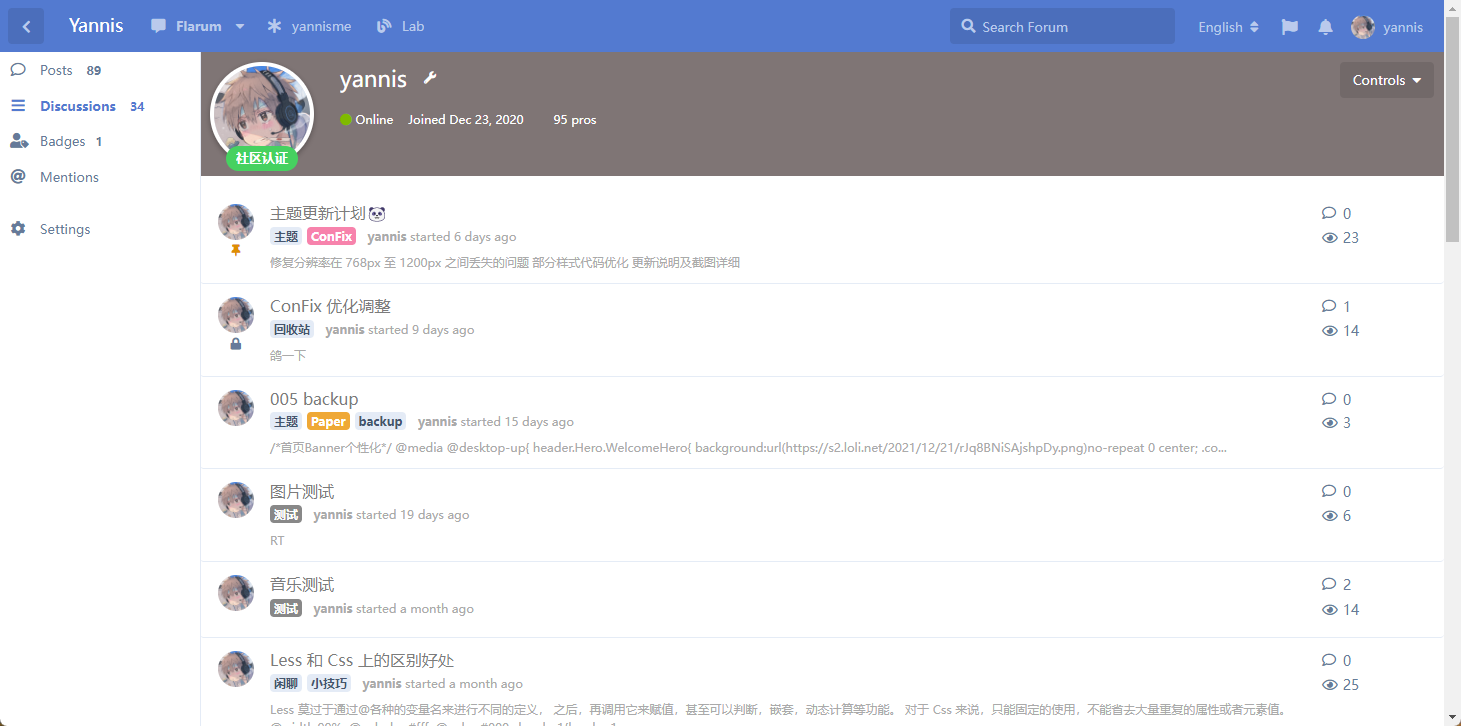This screenshot has height=726, width=1461.
Task: Click views eye icon on 音乐测试 row
Action: tap(1330, 610)
